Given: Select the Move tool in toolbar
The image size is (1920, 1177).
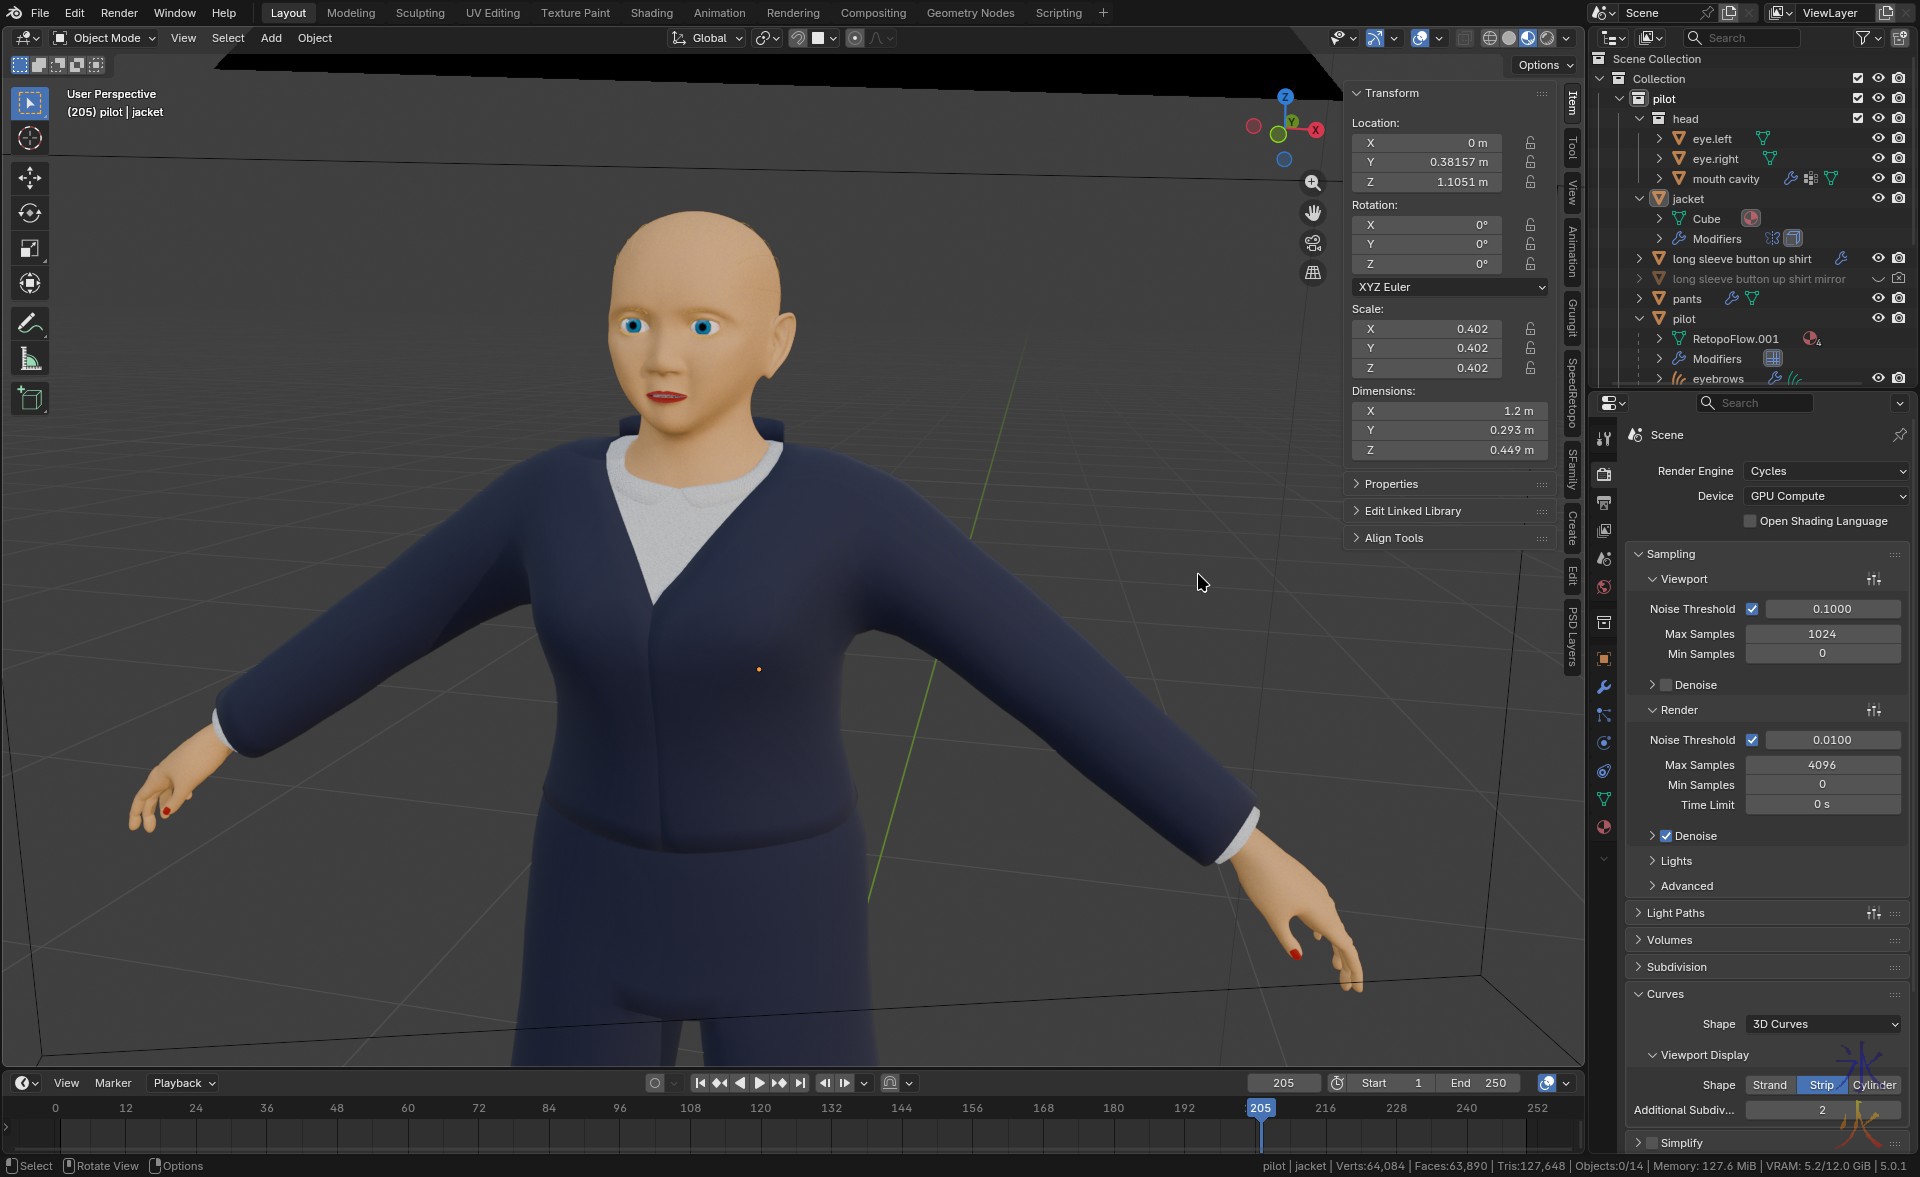Looking at the screenshot, I should tap(29, 178).
